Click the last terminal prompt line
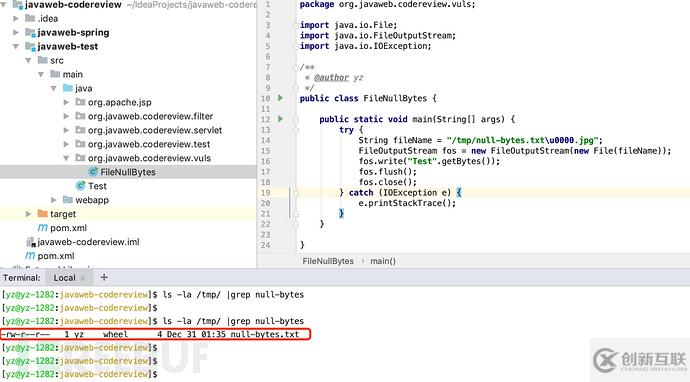 coord(80,374)
